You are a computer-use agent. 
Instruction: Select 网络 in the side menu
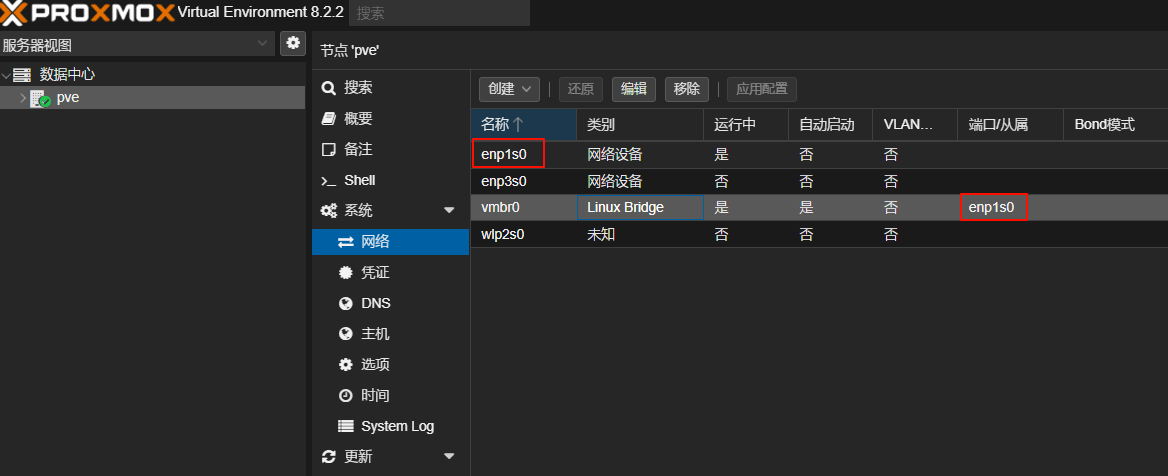[375, 242]
